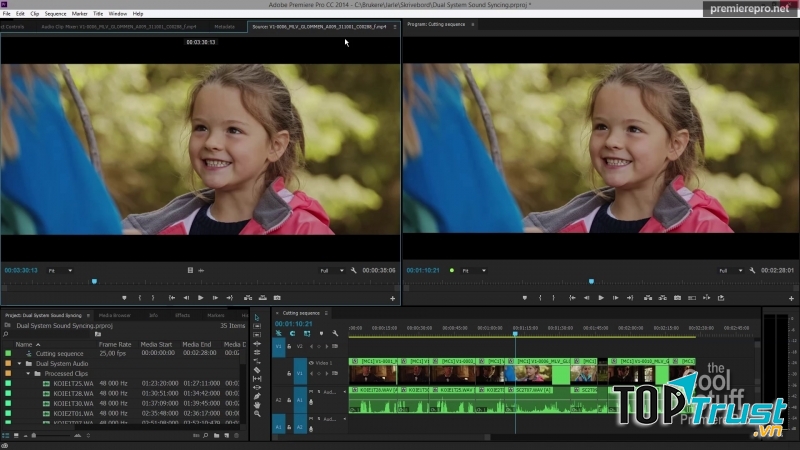This screenshot has width=800, height=450.
Task: Open Cutting sequence timeline panel menu
Action: [x=326, y=313]
